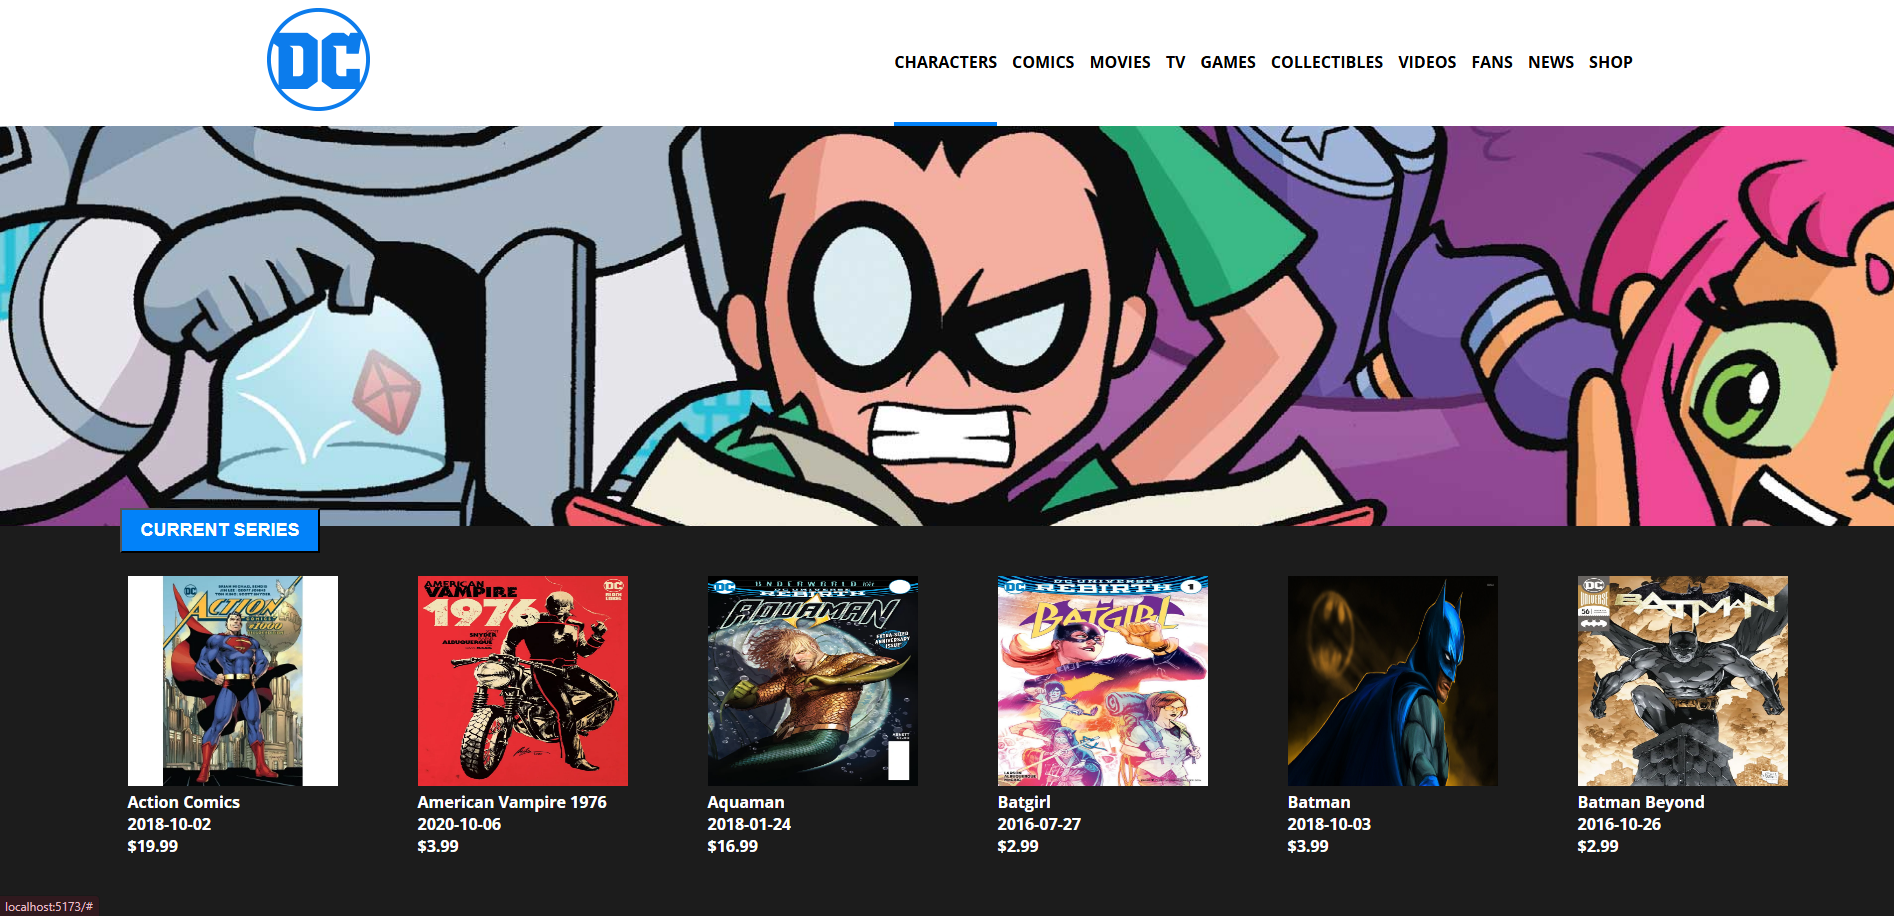
Task: Open the Batman Beyond cover thumbnail
Action: (1683, 681)
